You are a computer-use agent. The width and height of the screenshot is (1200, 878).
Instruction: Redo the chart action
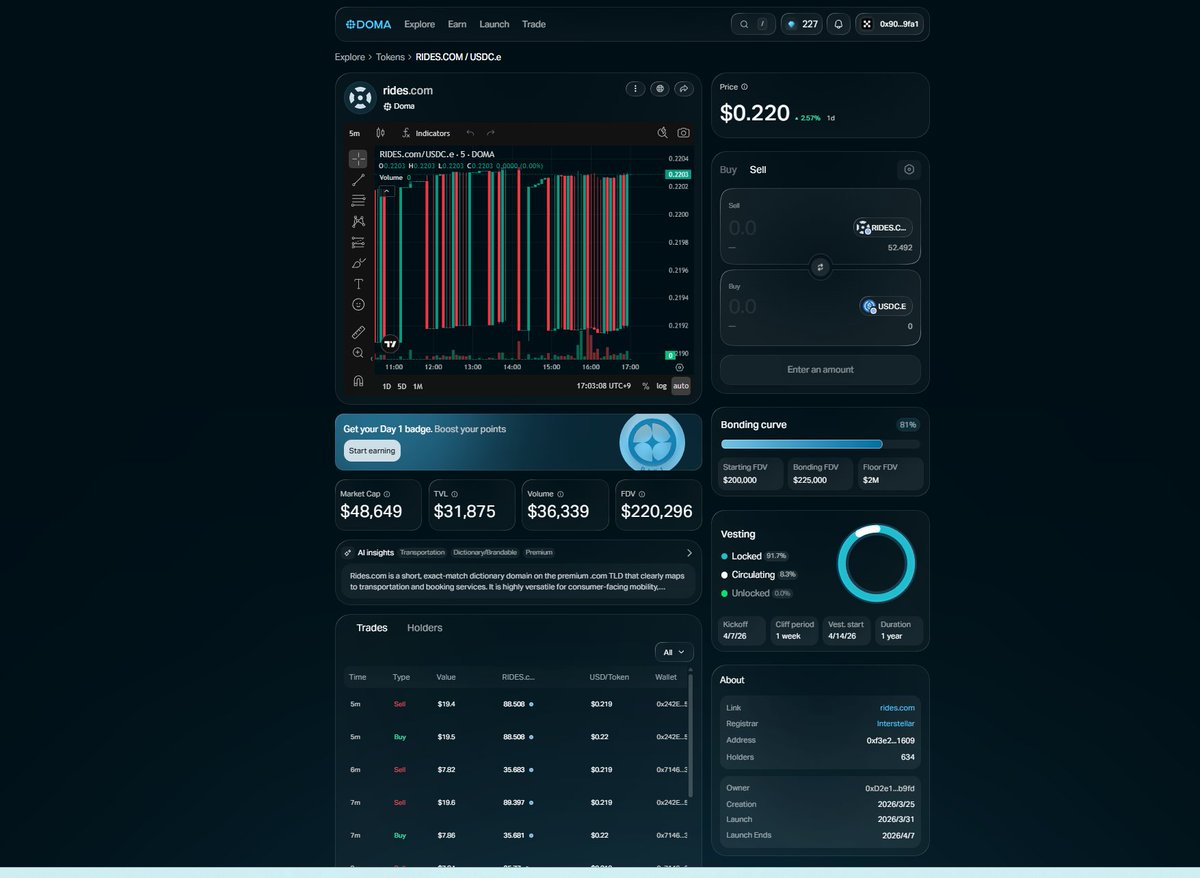tap(491, 133)
